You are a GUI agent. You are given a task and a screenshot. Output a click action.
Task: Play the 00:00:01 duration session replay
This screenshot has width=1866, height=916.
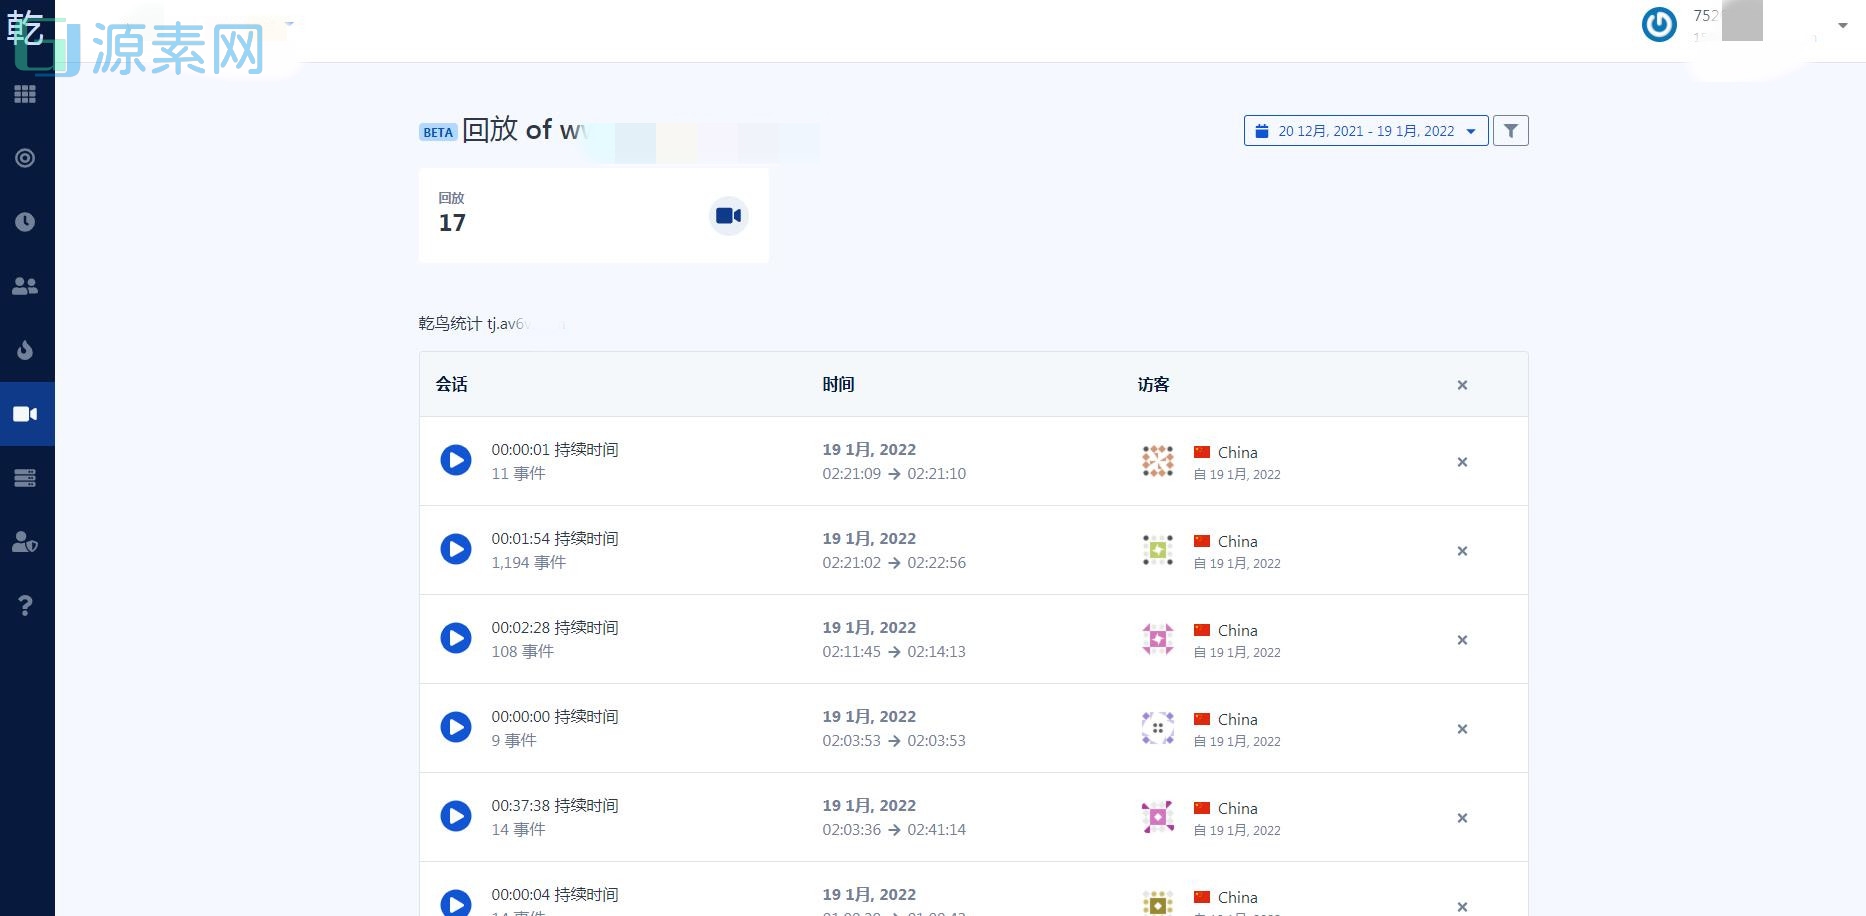(x=456, y=460)
